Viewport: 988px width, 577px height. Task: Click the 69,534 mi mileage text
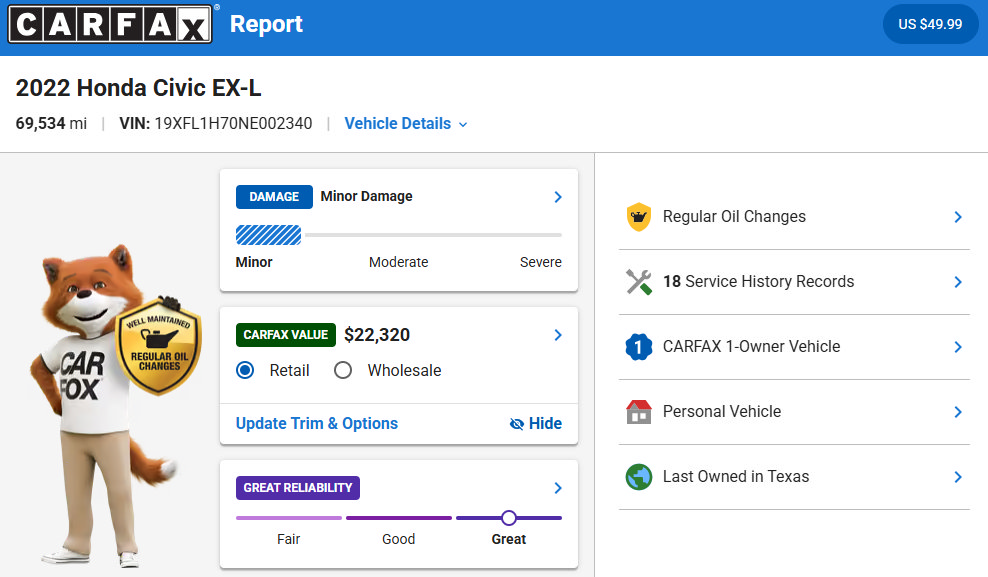(x=51, y=123)
